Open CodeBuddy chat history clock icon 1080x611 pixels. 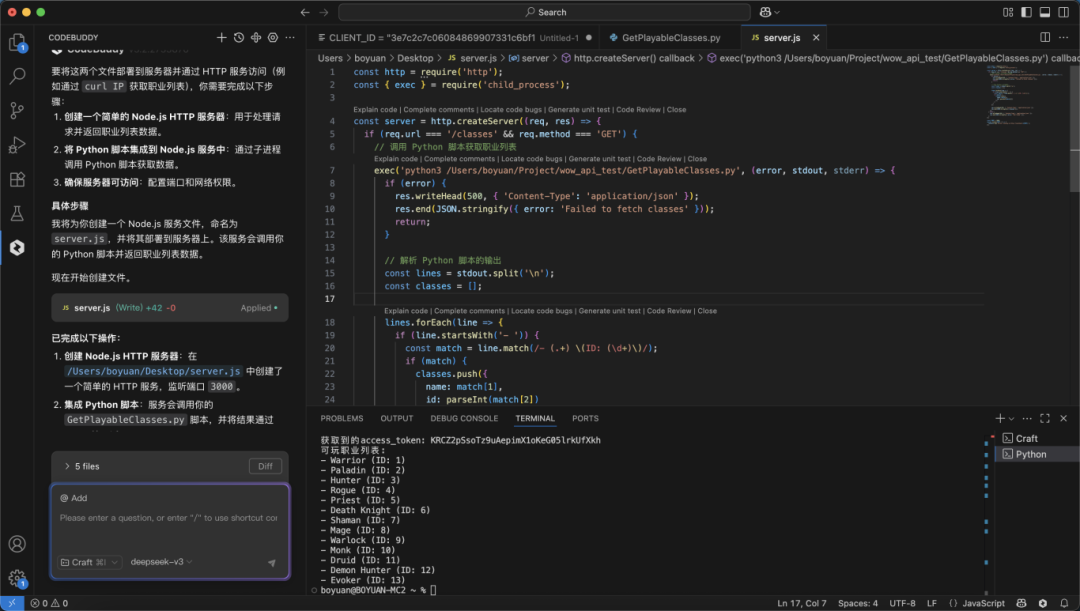(238, 38)
